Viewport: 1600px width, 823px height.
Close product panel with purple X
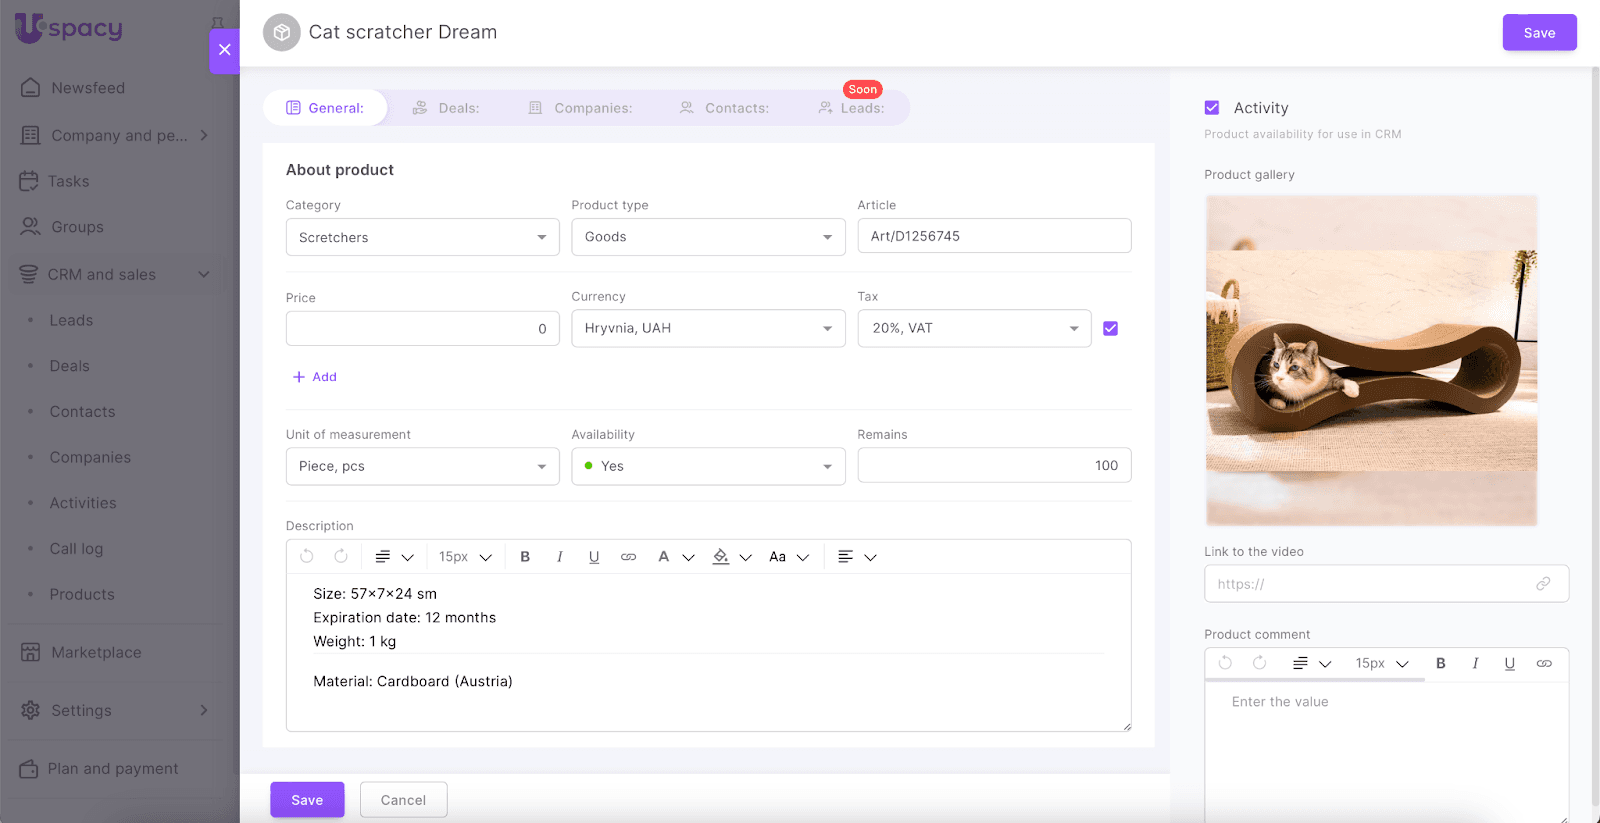pyautogui.click(x=225, y=50)
